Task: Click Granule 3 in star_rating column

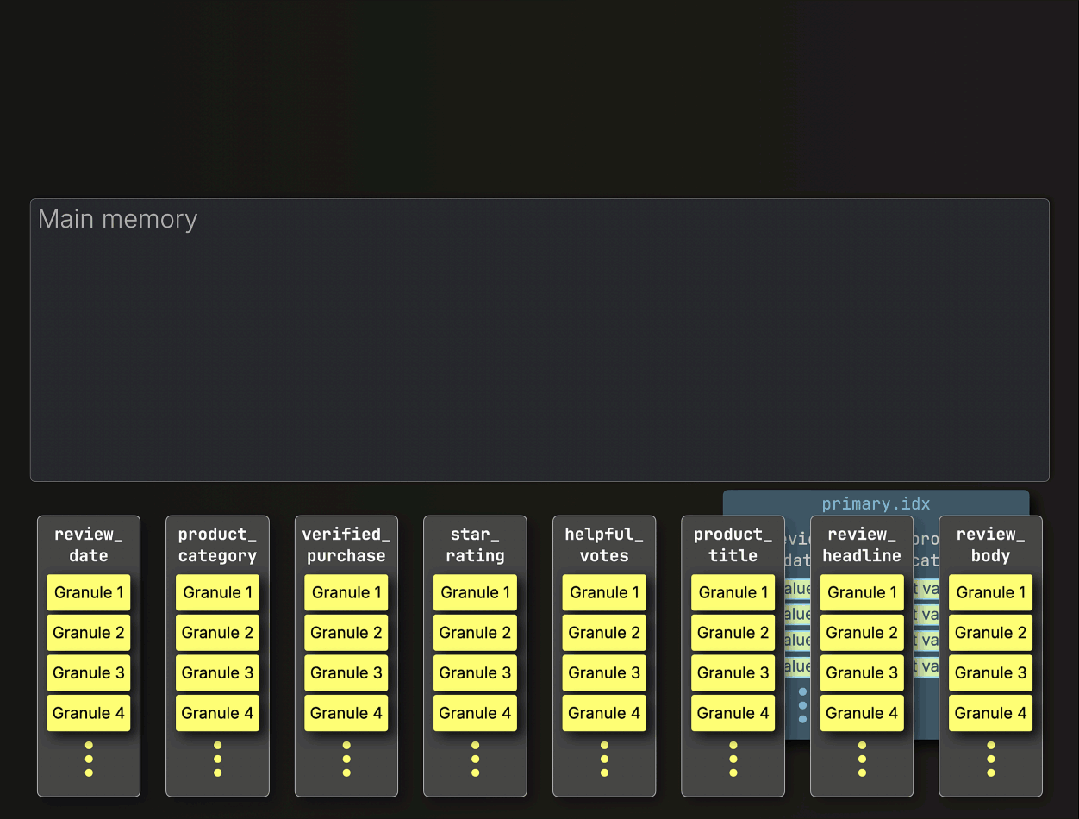Action: pos(475,672)
